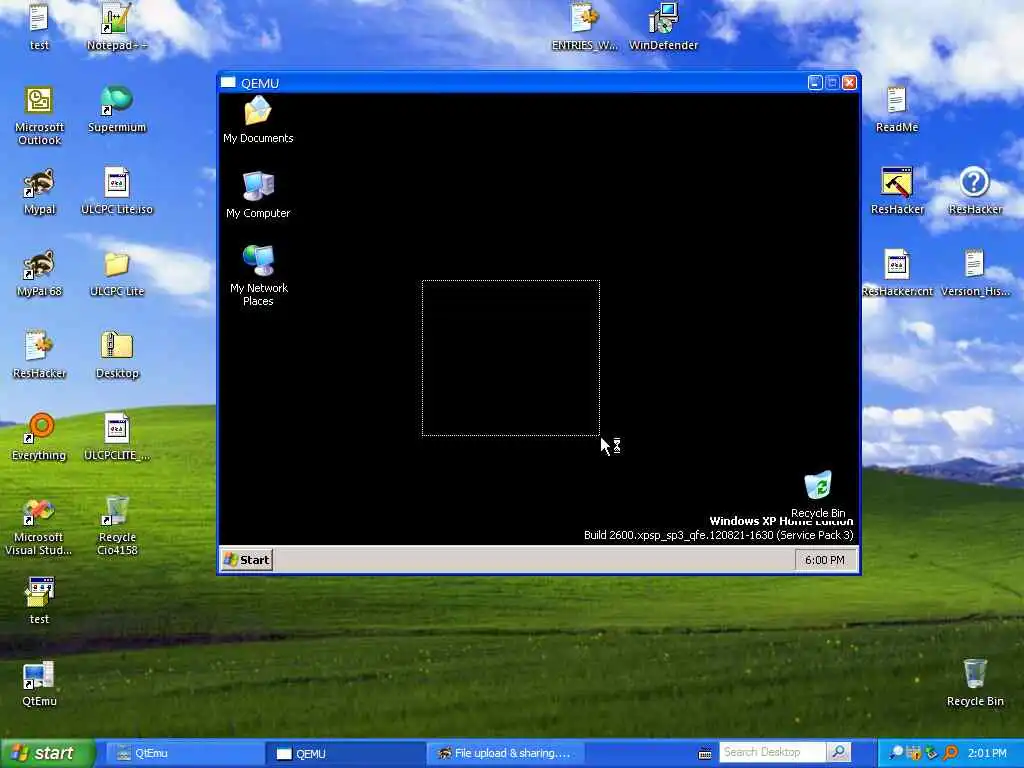Click the safely remove hardware tray icon
The height and width of the screenshot is (768, 1024).
tap(932, 753)
